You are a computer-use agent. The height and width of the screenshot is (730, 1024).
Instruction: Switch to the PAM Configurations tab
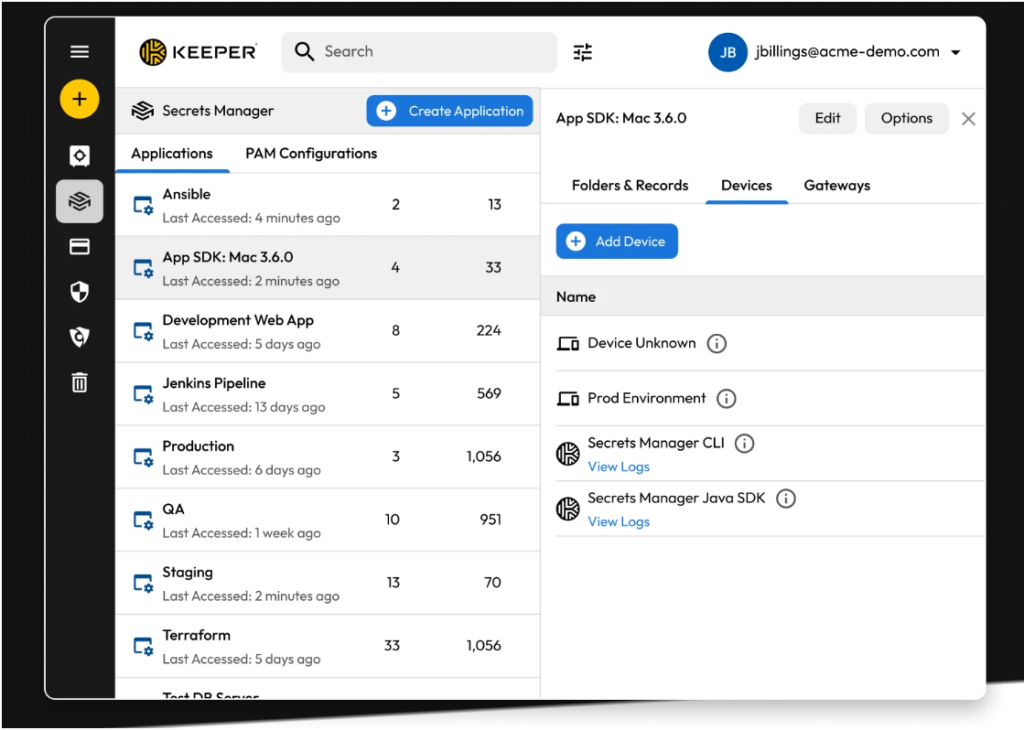tap(311, 154)
